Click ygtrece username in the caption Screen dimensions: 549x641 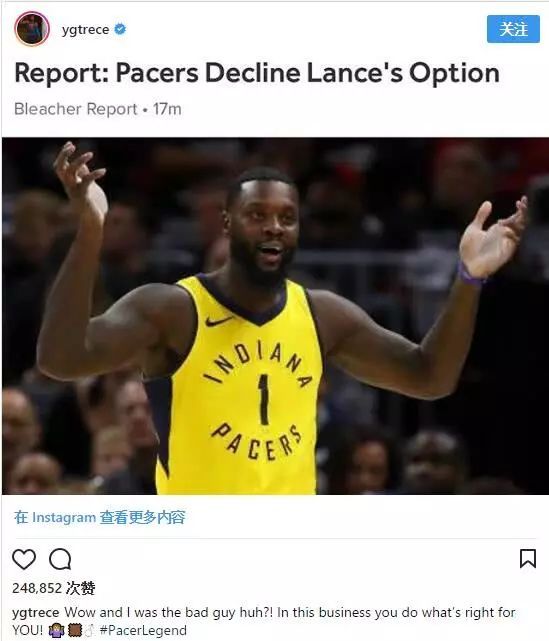36,613
